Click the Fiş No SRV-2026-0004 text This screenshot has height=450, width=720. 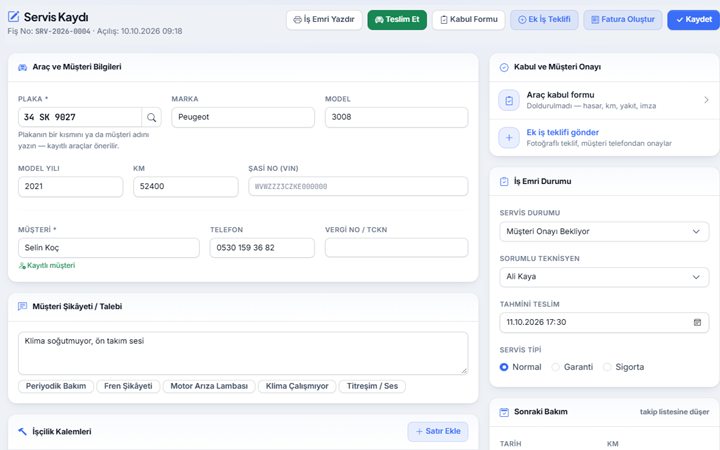click(49, 31)
